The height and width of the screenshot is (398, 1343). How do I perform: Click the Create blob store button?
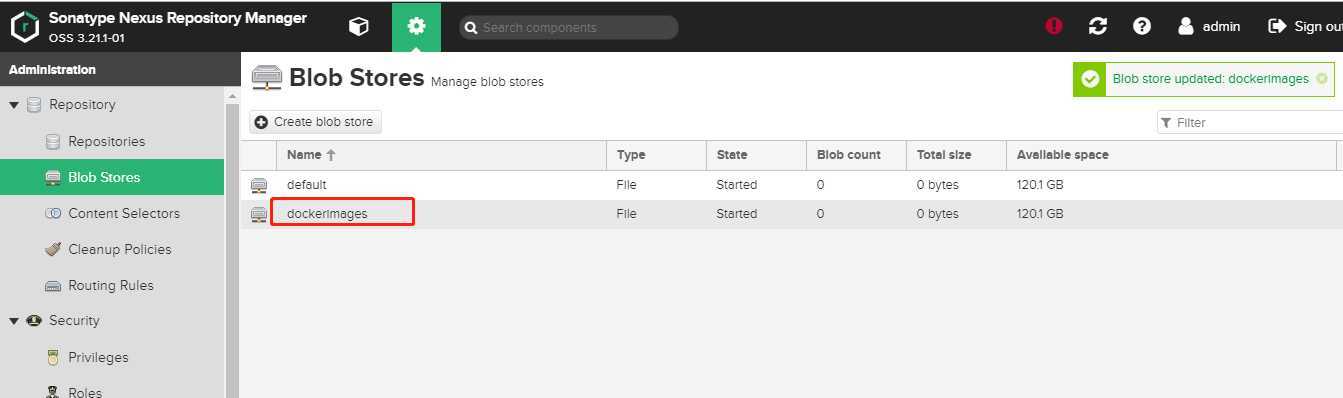(315, 122)
